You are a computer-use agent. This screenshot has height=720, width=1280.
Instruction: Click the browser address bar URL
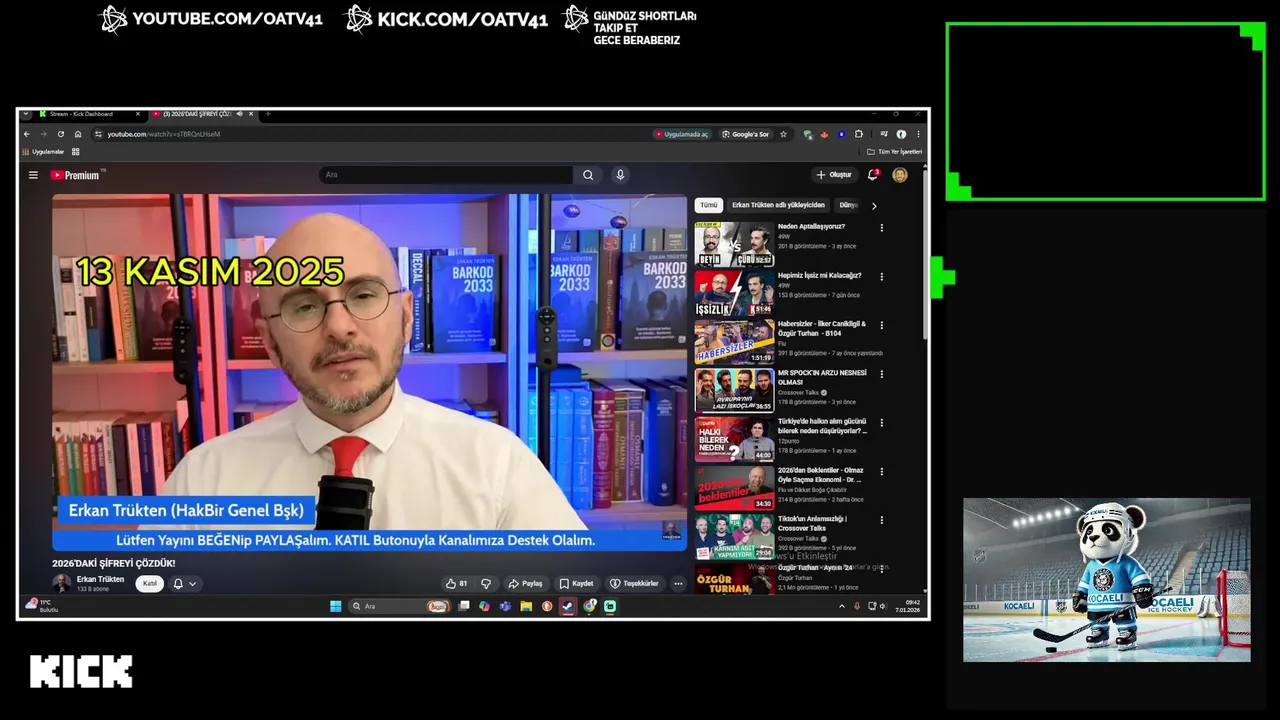pyautogui.click(x=164, y=134)
